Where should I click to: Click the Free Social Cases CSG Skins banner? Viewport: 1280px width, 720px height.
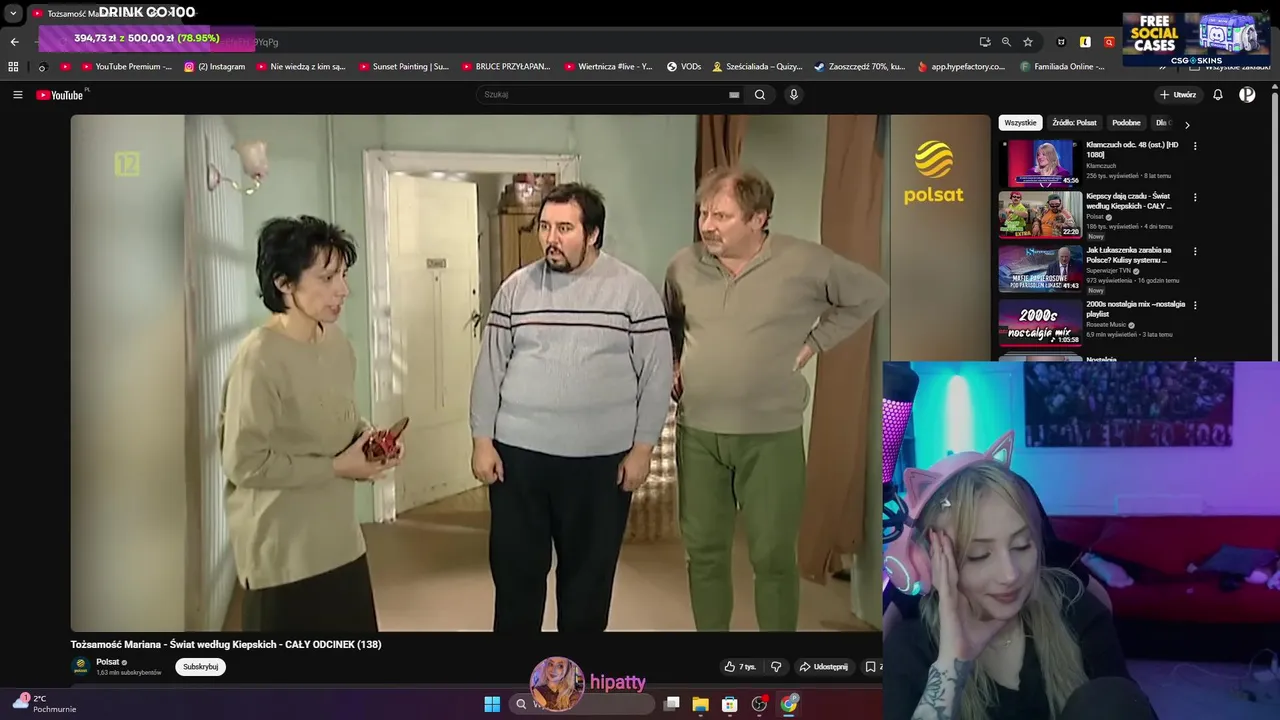1196,39
